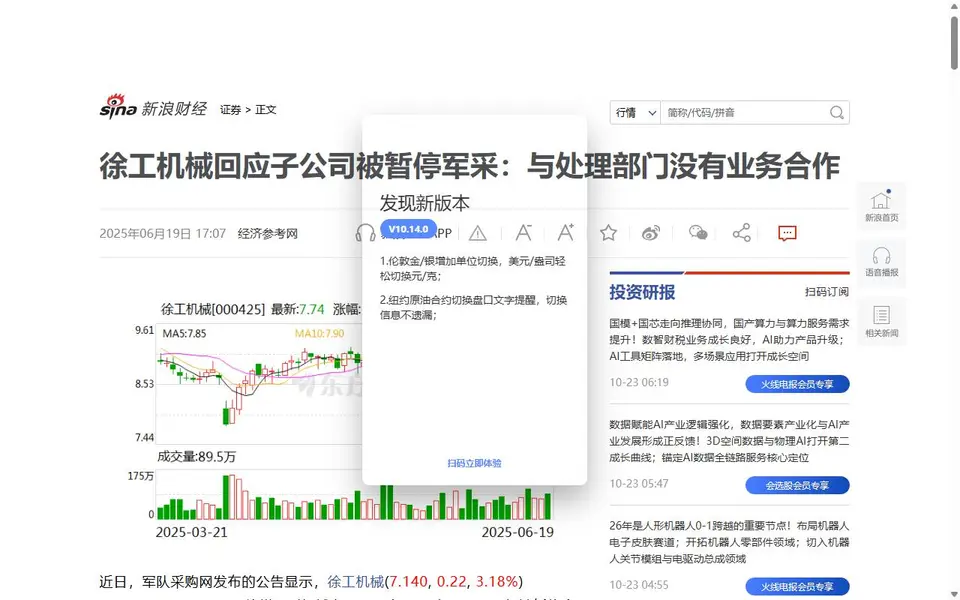960x600 pixels.
Task: Increase font size with A+ icon
Action: (566, 233)
